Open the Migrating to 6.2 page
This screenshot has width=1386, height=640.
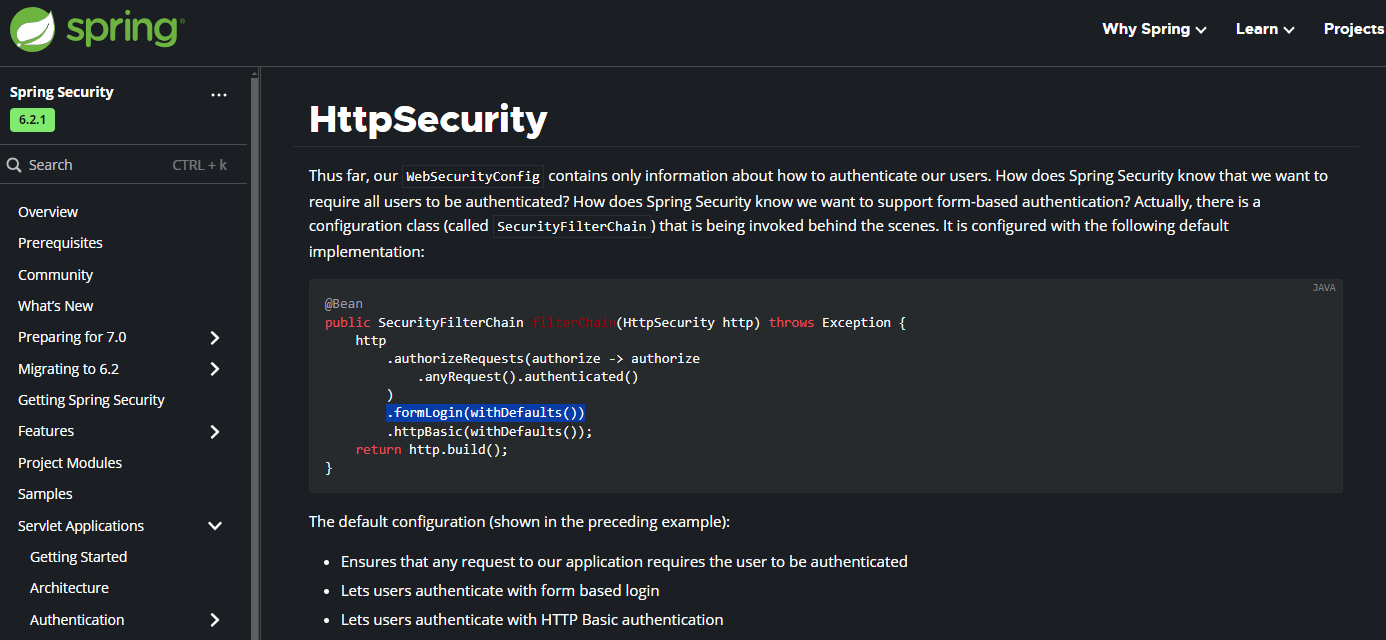click(x=68, y=369)
